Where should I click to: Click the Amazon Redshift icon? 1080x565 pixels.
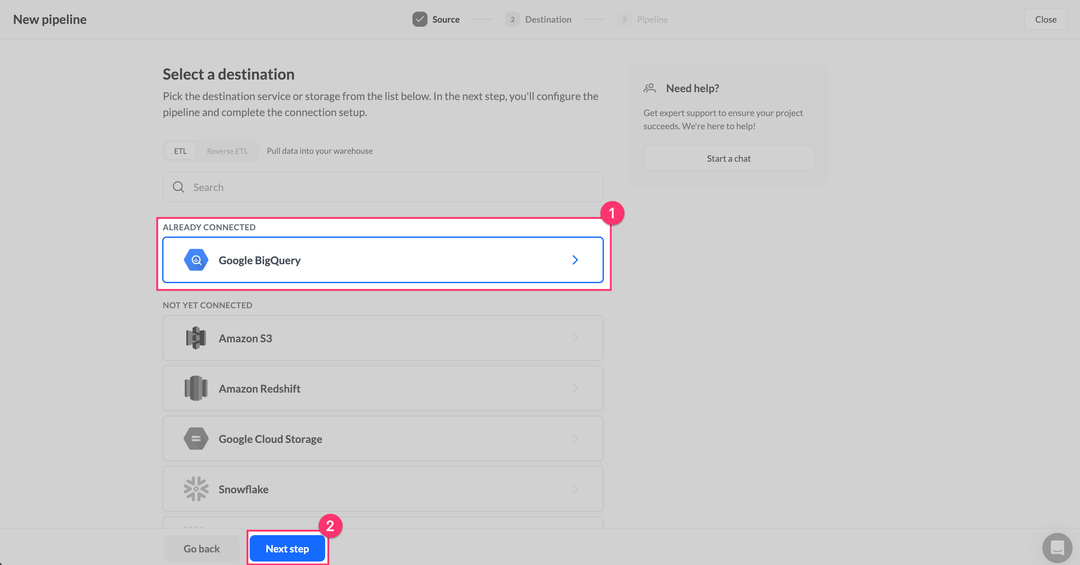click(x=196, y=389)
